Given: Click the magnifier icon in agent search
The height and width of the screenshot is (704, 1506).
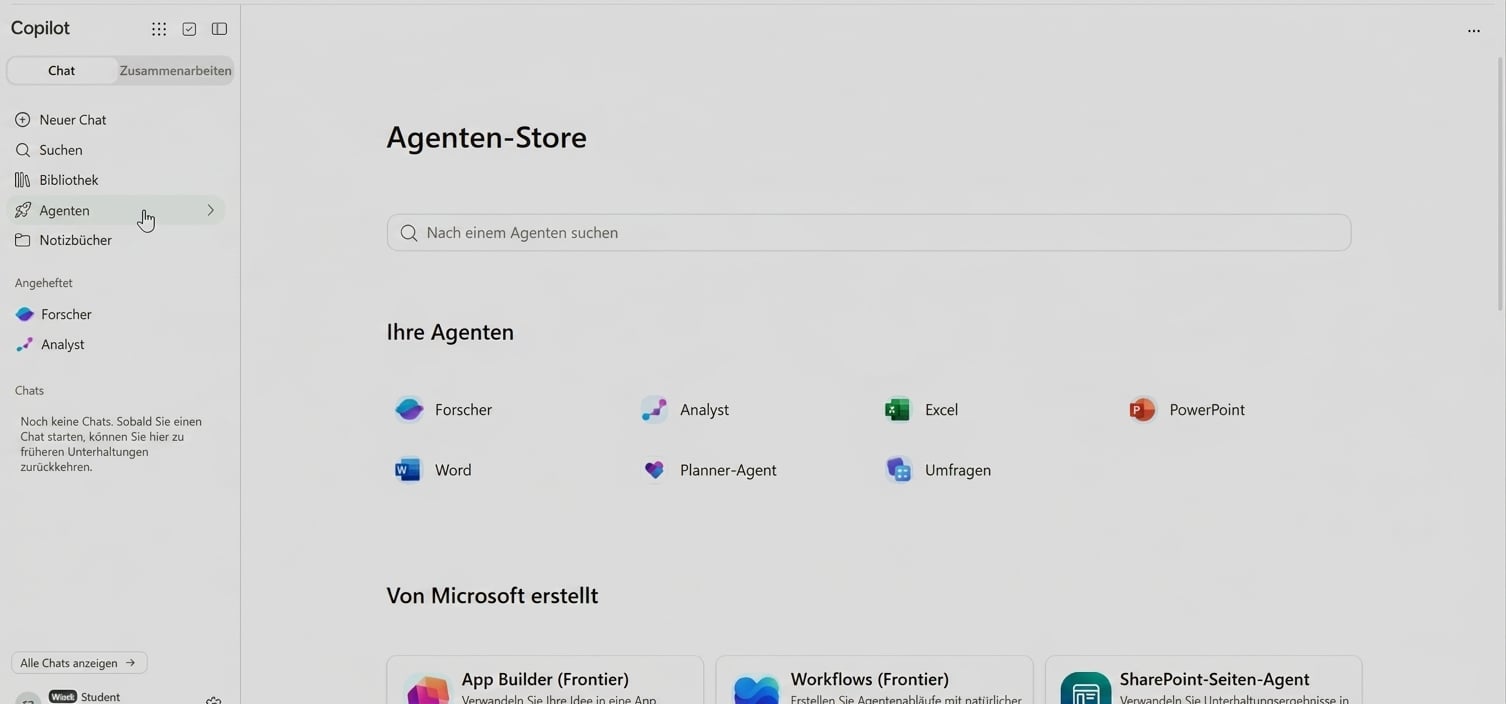Looking at the screenshot, I should [408, 233].
